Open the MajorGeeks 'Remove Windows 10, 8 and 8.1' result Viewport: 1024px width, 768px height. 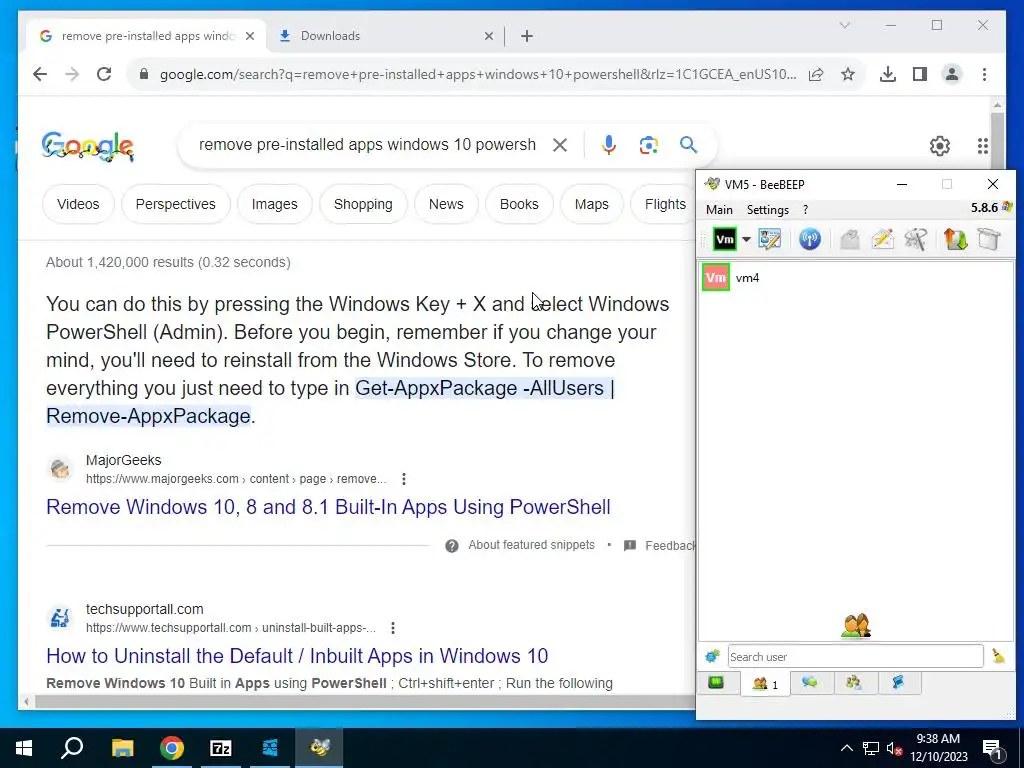point(328,507)
